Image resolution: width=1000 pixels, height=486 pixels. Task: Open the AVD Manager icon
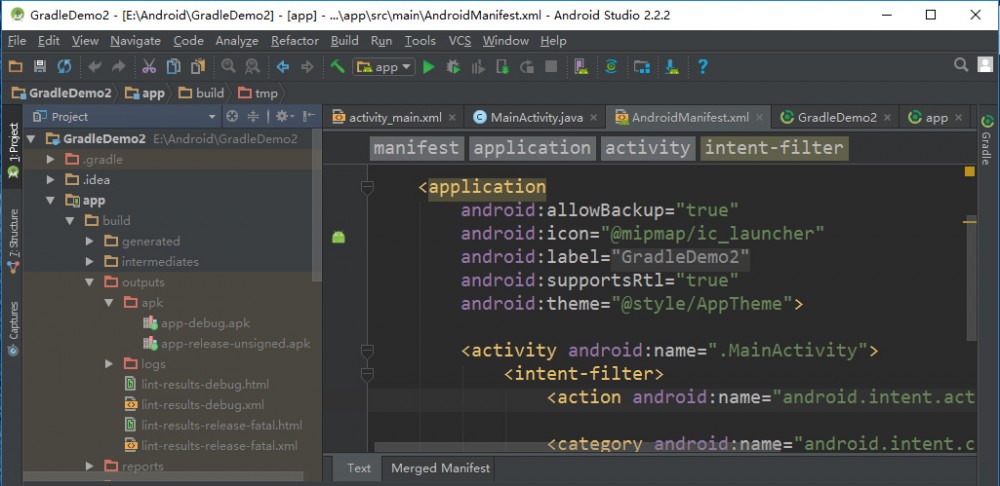pos(581,66)
